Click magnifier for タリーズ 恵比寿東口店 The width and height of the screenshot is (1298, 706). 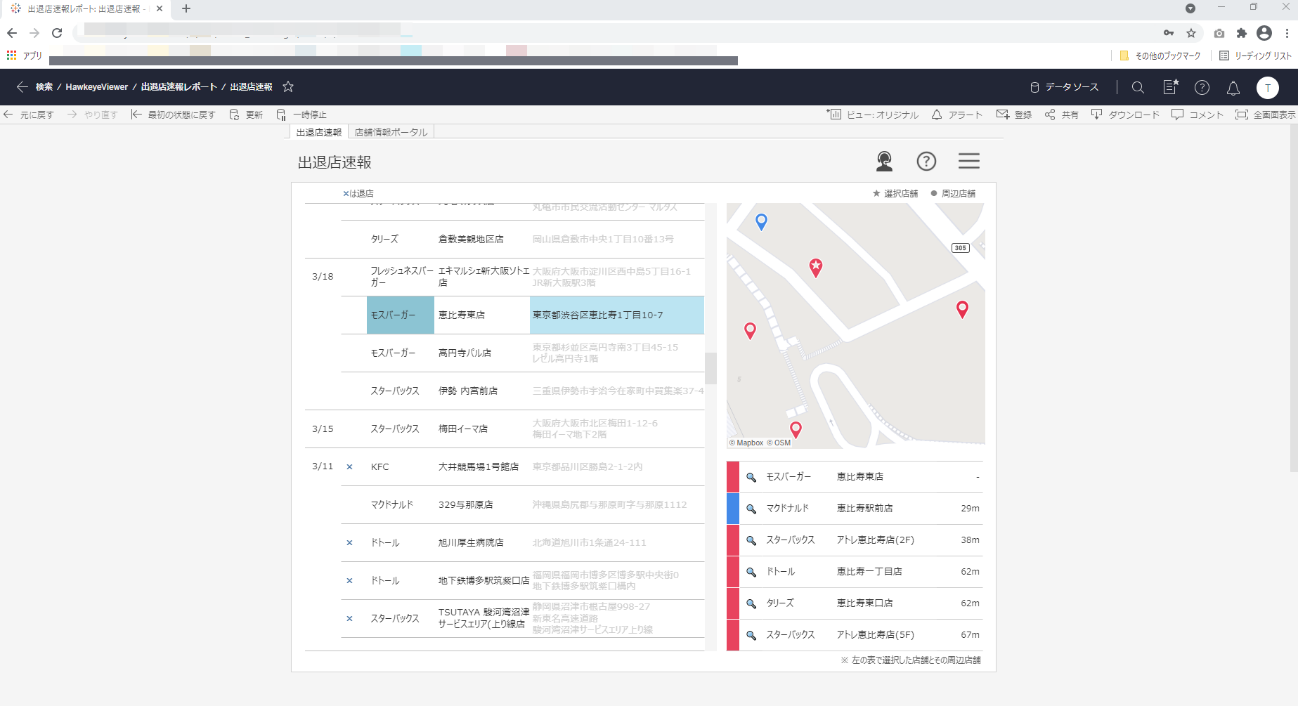[751, 603]
